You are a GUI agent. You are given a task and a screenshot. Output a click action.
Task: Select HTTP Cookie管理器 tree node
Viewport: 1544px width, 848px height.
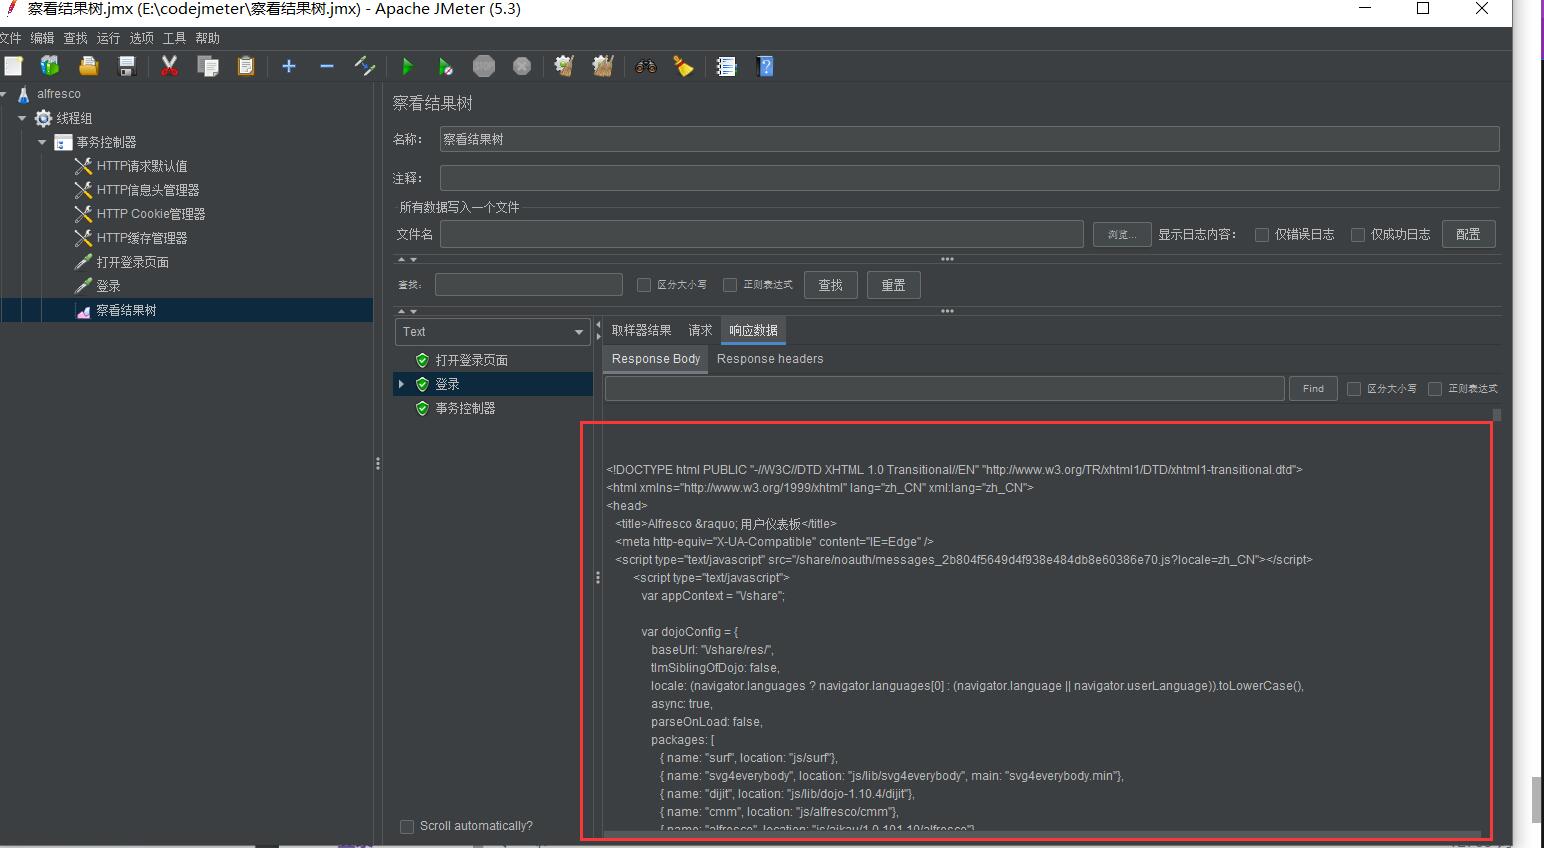150,214
